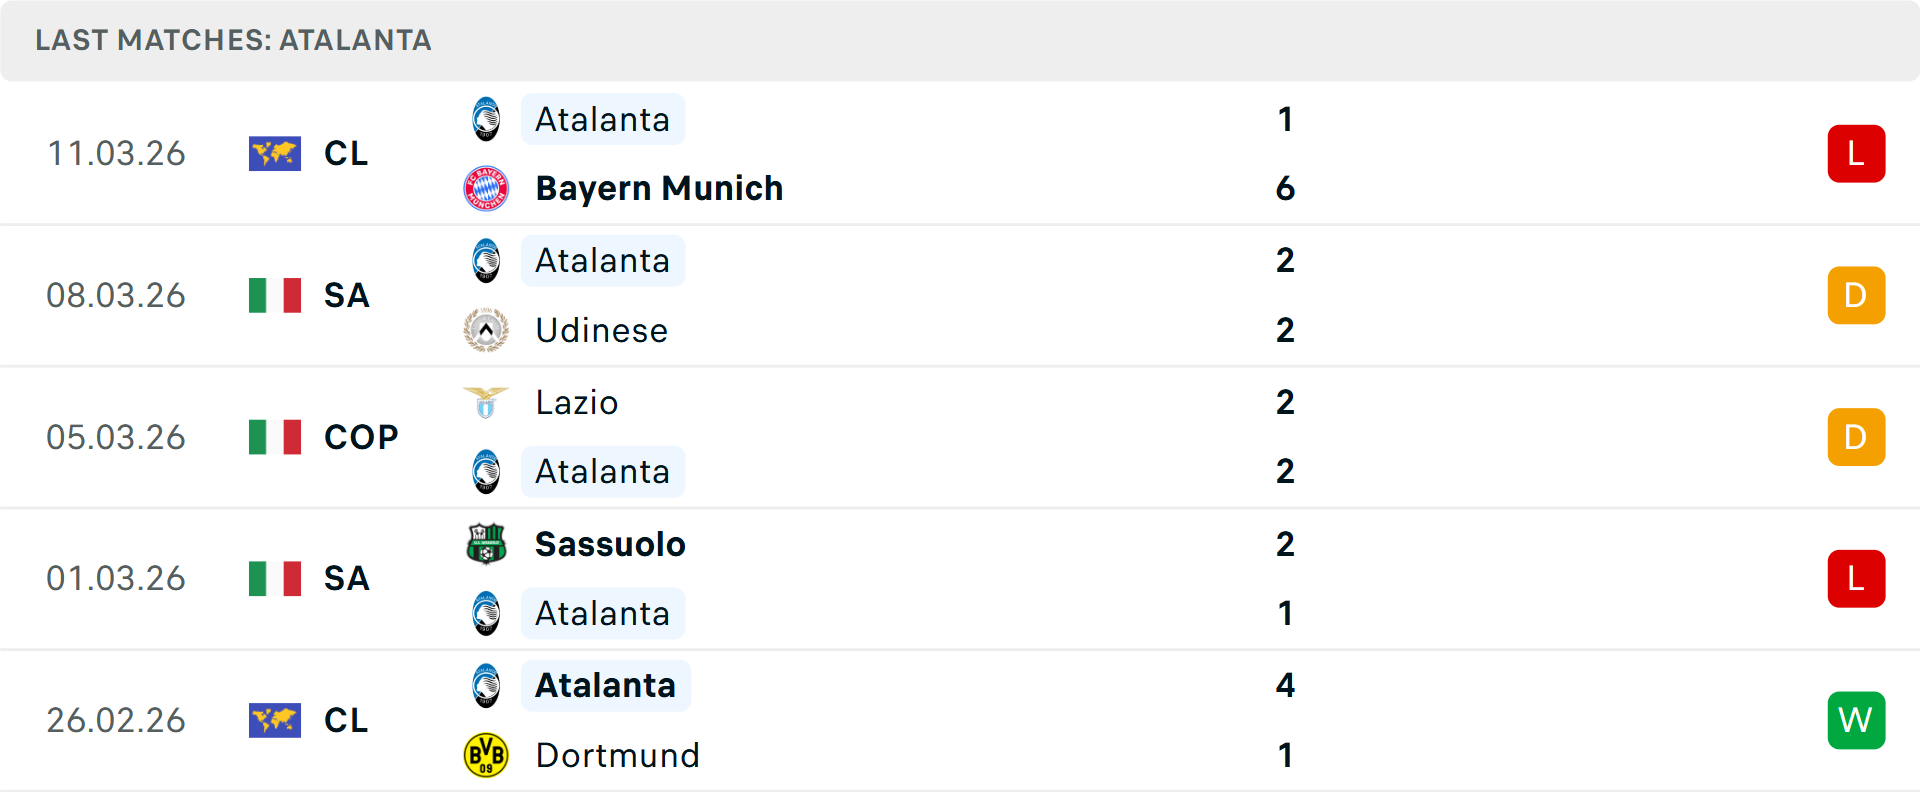Viewport: 1920px width, 792px height.
Task: Click the Bayern Munich club crest
Action: click(x=486, y=188)
